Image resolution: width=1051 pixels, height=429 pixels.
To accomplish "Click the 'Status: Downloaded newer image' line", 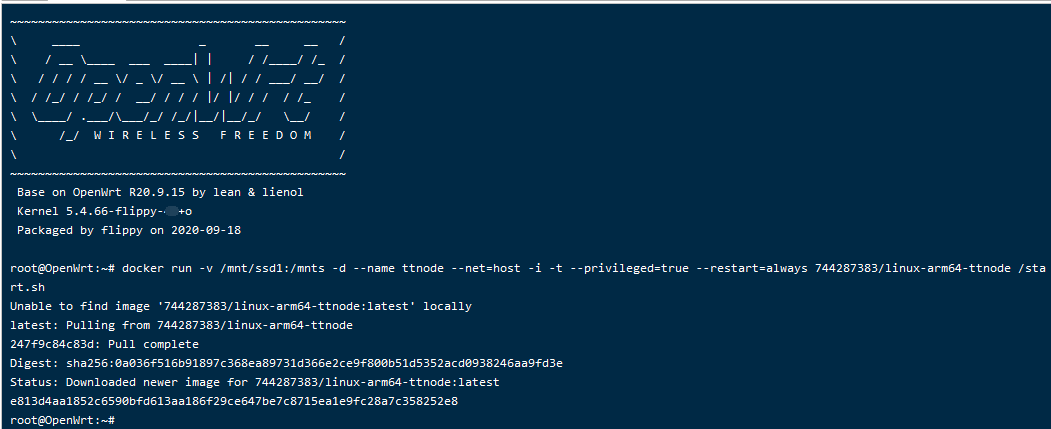I will coord(255,382).
